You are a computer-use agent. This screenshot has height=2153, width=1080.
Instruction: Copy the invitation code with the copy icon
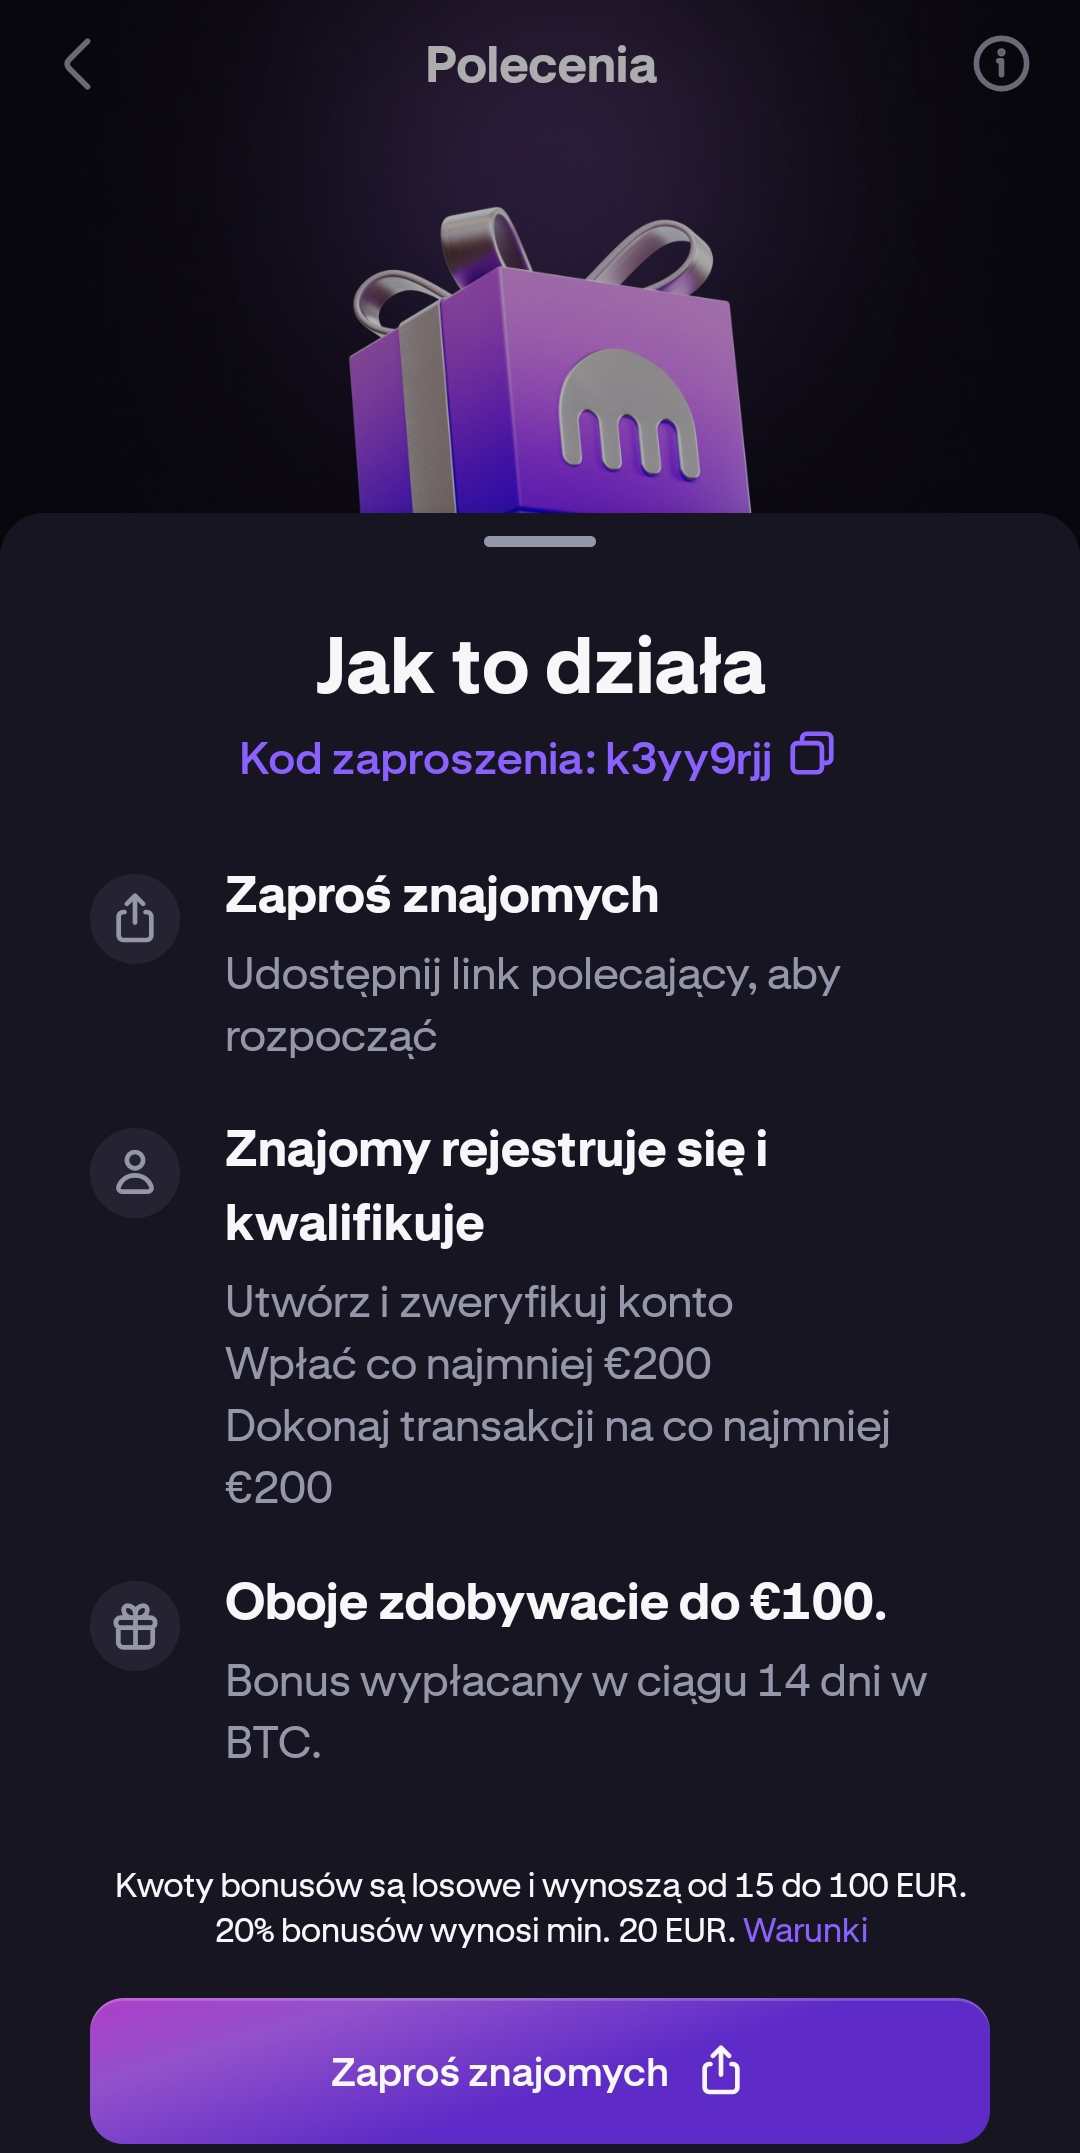pyautogui.click(x=812, y=755)
